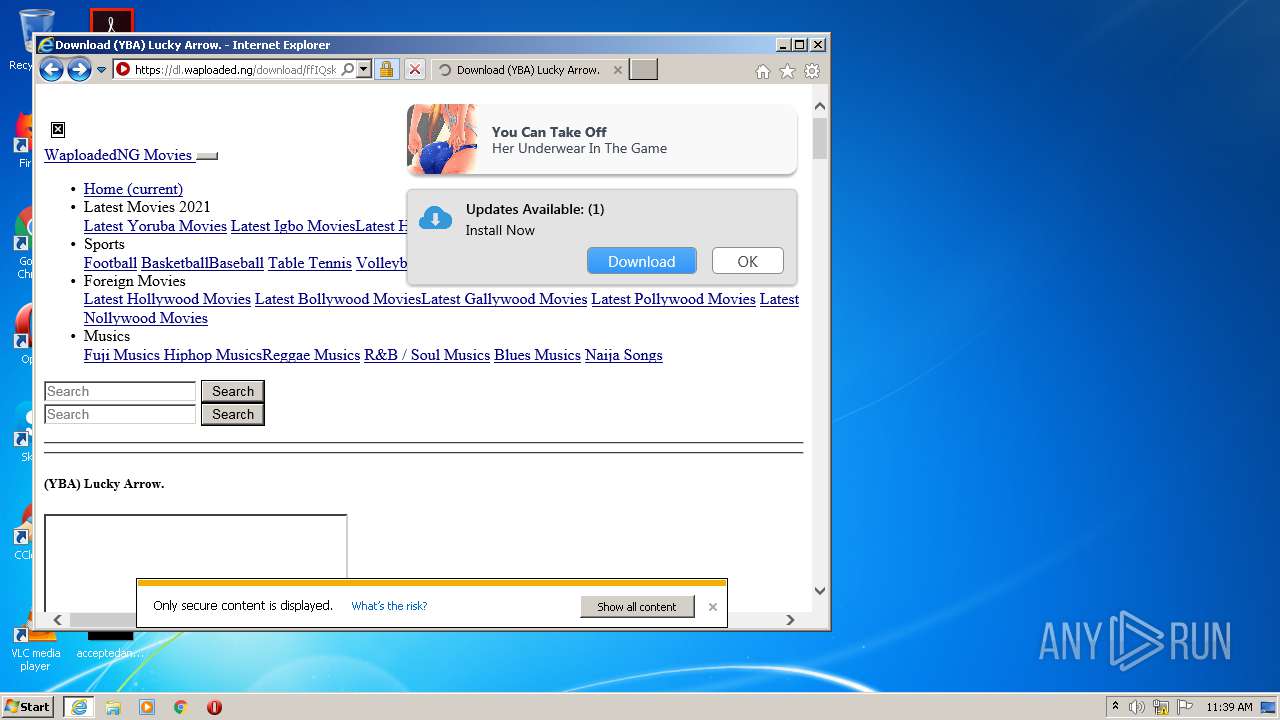Open R&B / Soul Musics link
1280x720 pixels.
click(427, 355)
